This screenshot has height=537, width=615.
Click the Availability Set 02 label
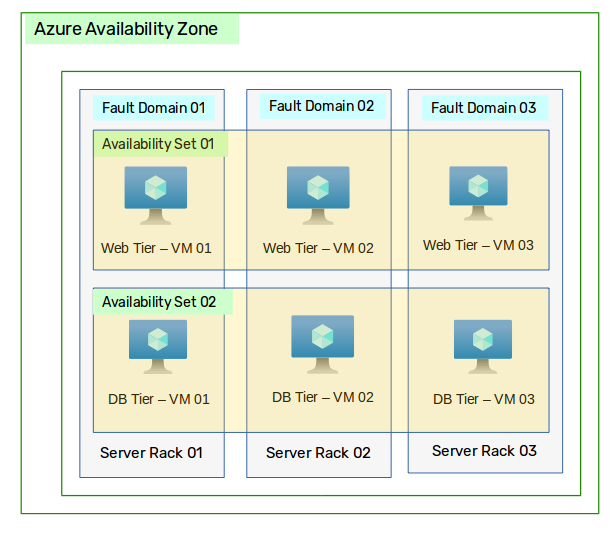coord(159,302)
